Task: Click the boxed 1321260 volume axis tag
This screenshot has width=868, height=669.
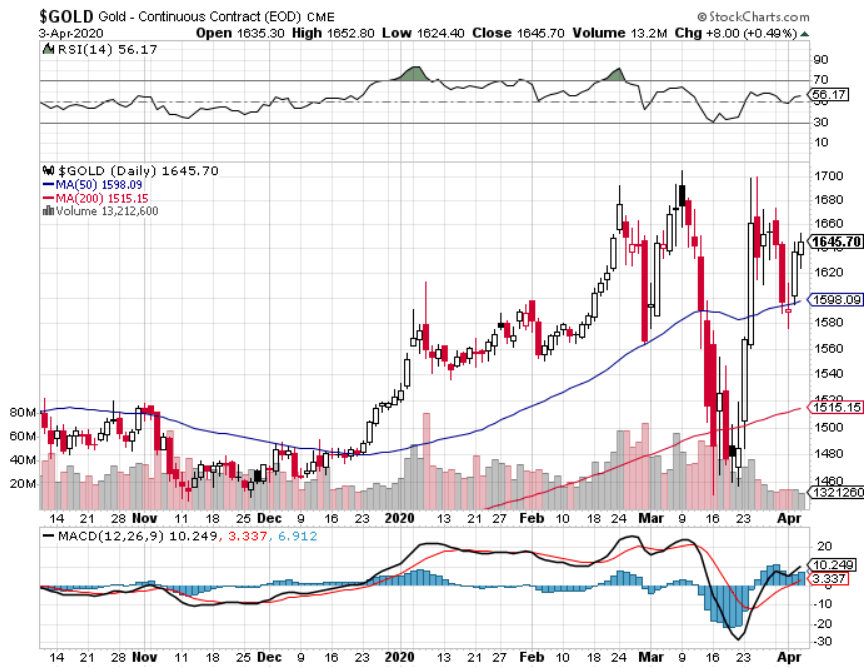Action: point(836,492)
